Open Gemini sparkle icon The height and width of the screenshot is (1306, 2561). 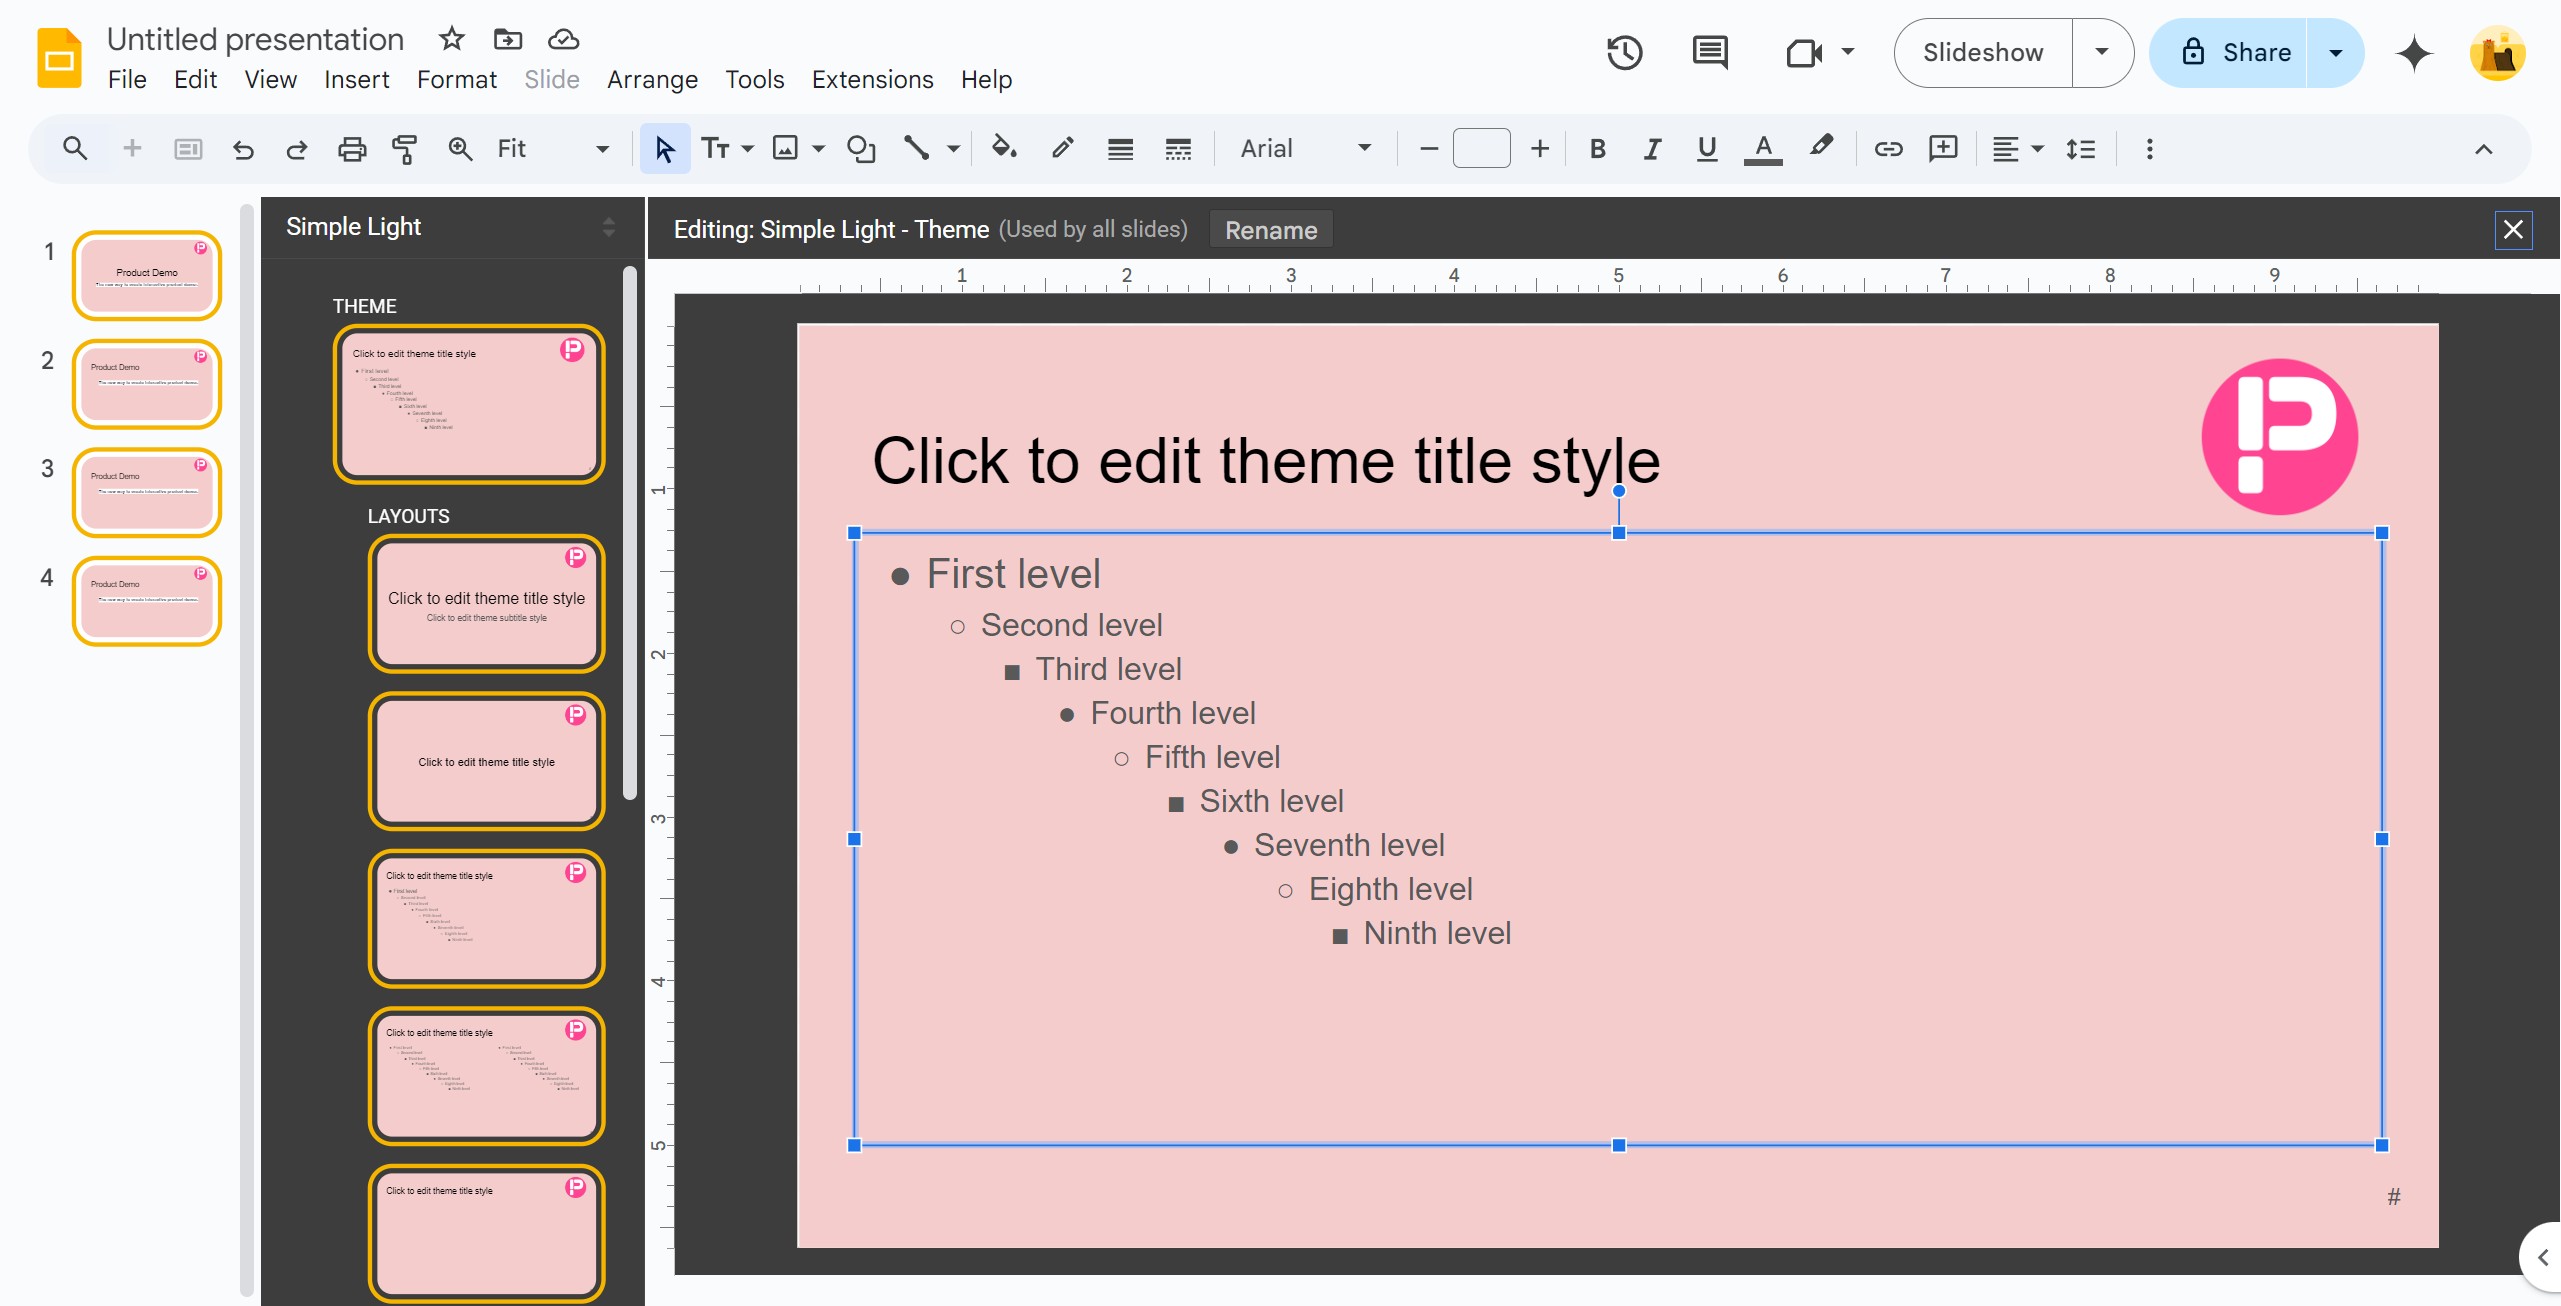tap(2414, 53)
